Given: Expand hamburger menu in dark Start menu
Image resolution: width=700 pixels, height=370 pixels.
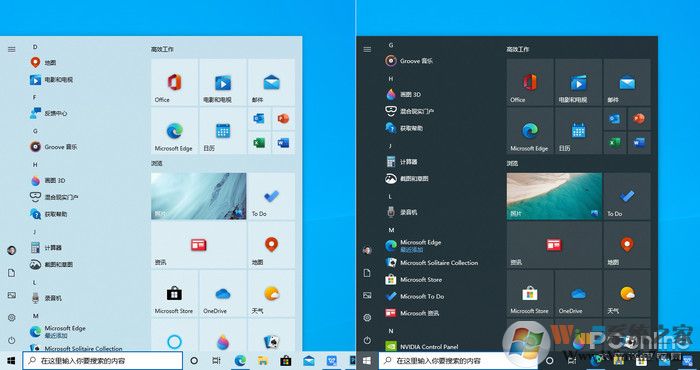Looking at the screenshot, I should click(x=367, y=49).
